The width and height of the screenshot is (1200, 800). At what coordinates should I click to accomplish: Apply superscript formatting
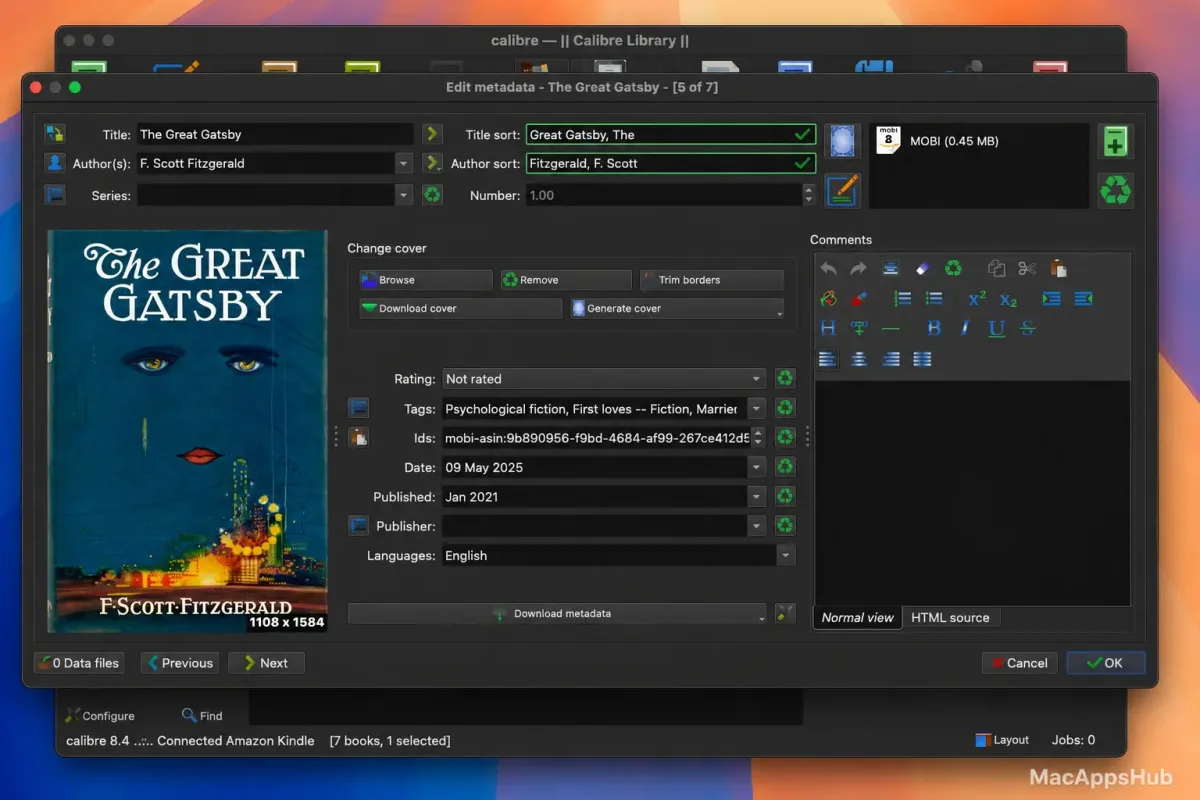click(977, 298)
